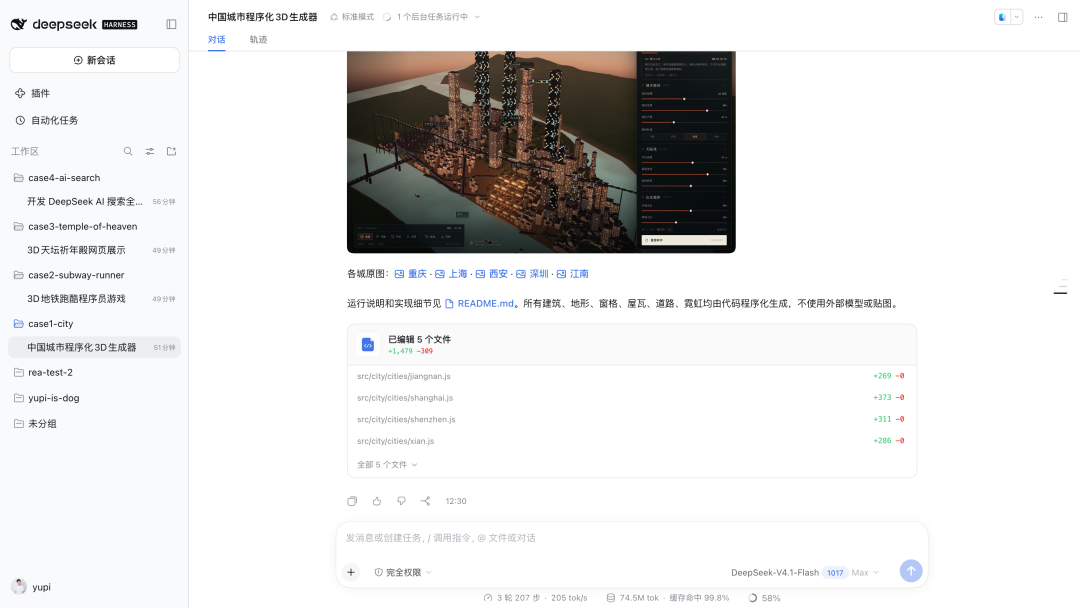
Task: Click the plus attachment button
Action: (351, 572)
